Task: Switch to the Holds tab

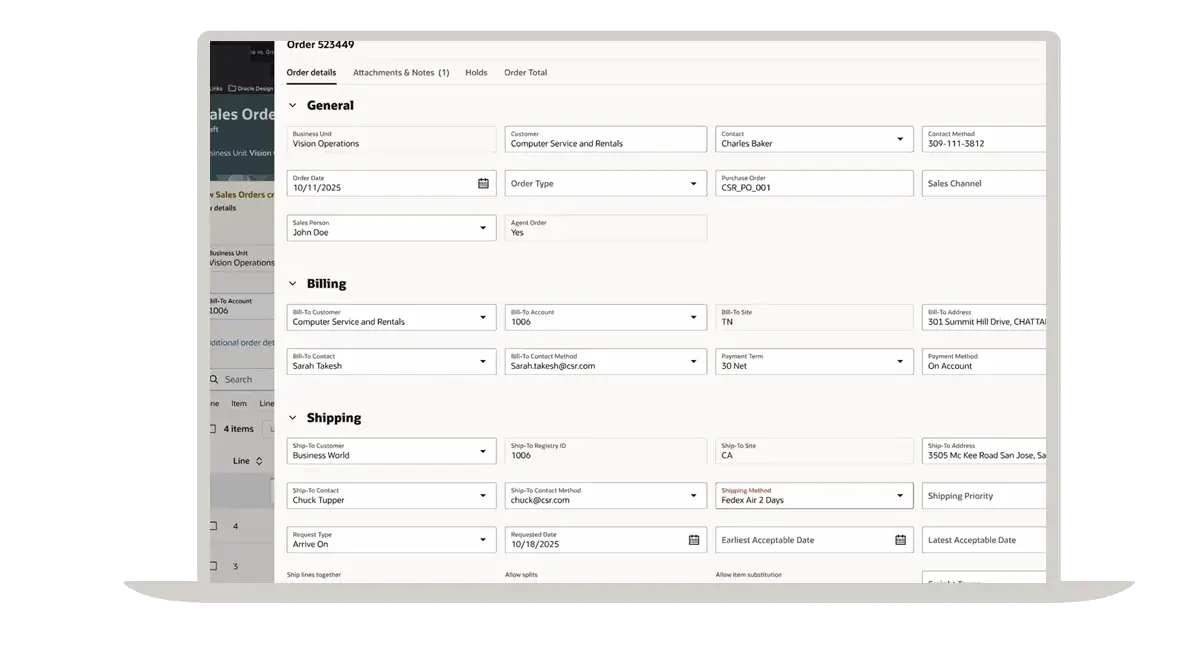Action: [476, 73]
